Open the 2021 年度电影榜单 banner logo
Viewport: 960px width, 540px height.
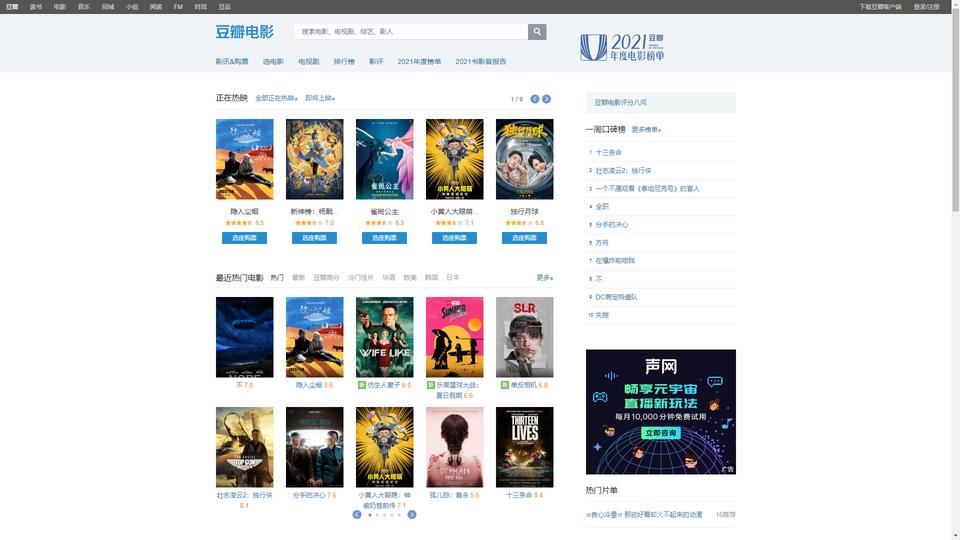[622, 47]
